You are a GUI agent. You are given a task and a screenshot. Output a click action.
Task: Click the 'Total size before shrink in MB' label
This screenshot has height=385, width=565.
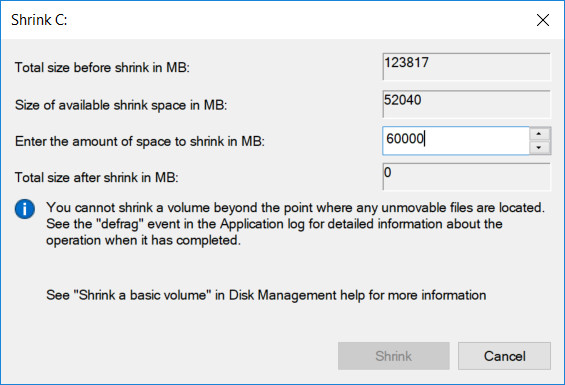pyautogui.click(x=102, y=67)
